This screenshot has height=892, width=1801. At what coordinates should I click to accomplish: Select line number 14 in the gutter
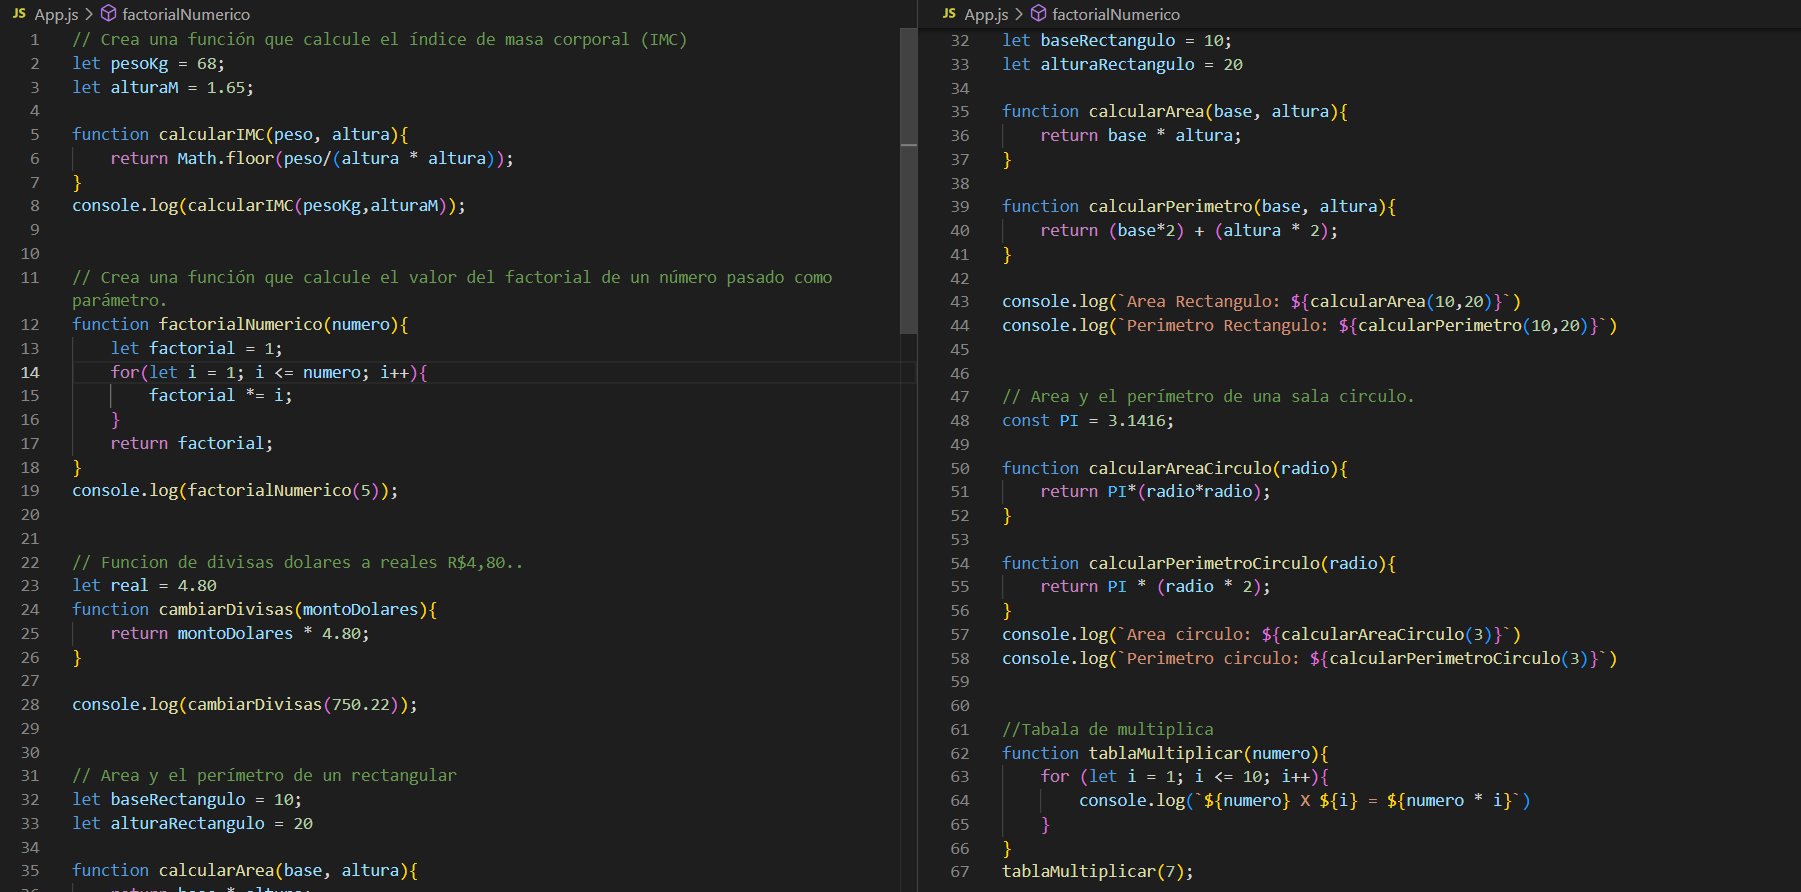(30, 372)
